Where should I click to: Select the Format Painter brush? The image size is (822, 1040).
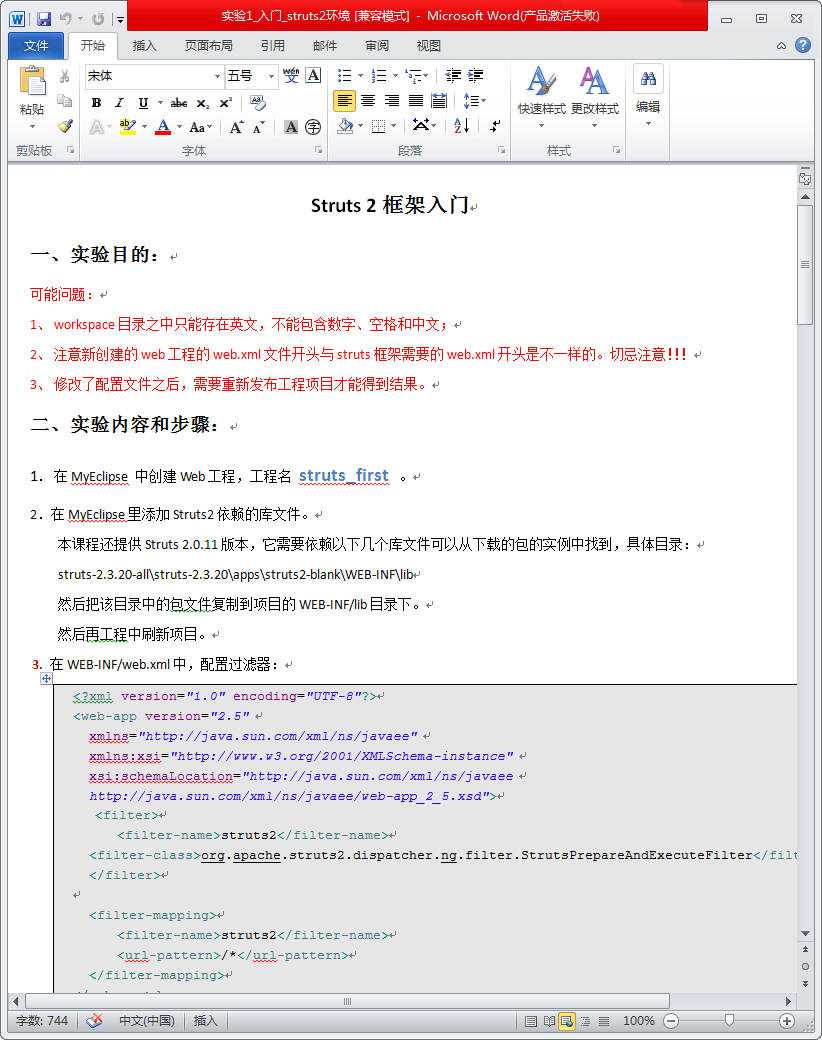[x=64, y=125]
